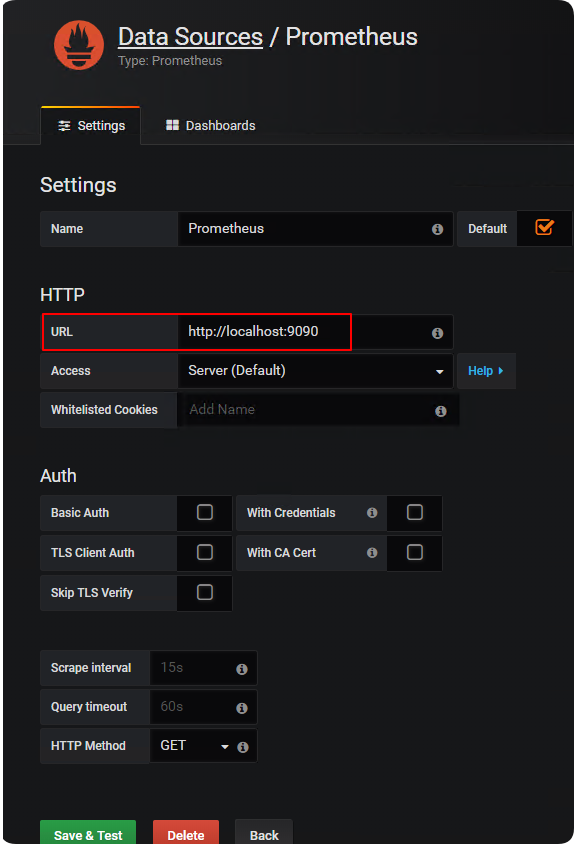Open the Data Sources breadcrumb link

(x=190, y=37)
